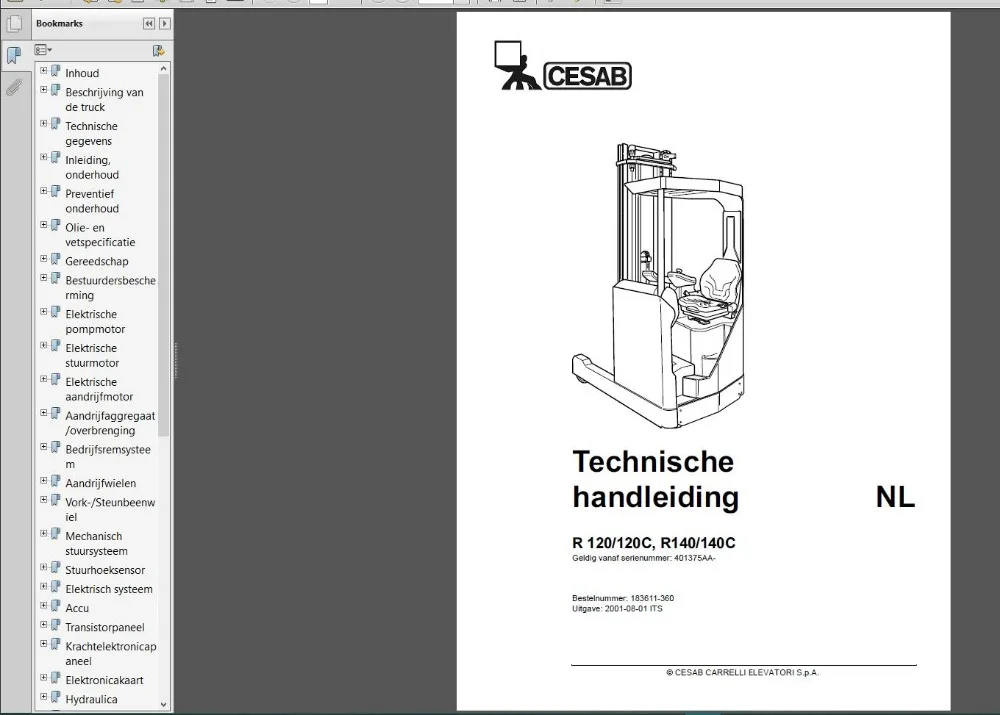The image size is (1000, 715).
Task: Expand the Mechanisch stuursysteem bookmark
Action: tap(43, 534)
